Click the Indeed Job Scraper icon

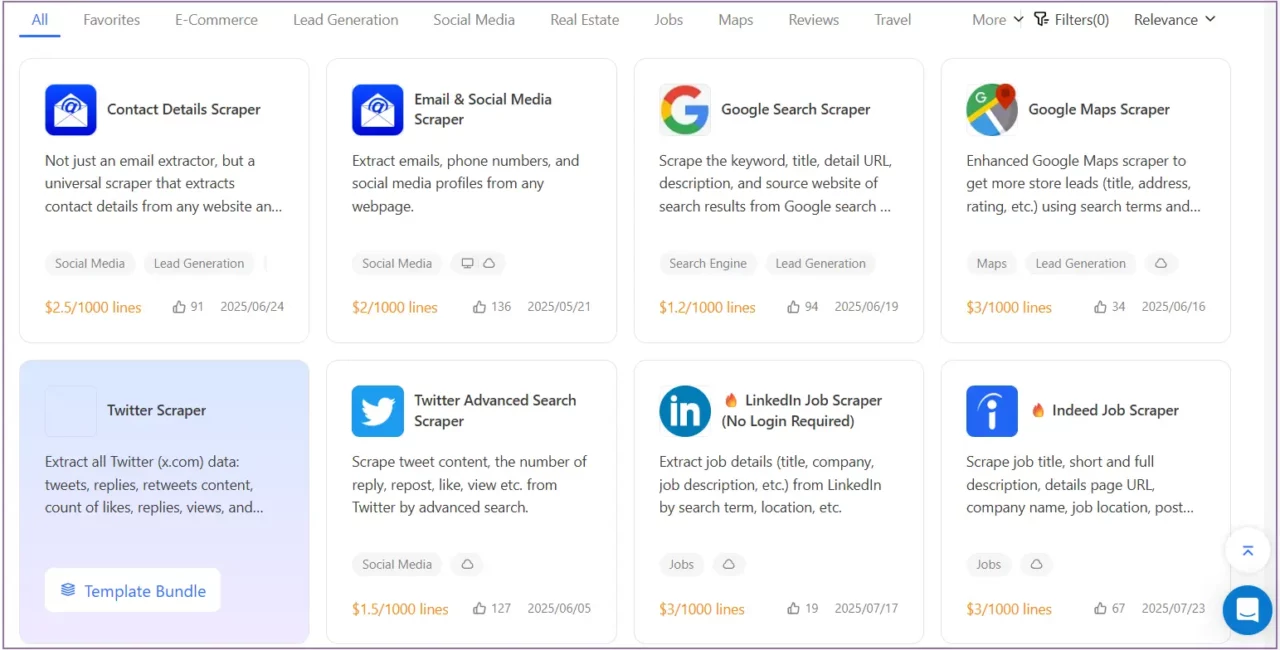(991, 411)
